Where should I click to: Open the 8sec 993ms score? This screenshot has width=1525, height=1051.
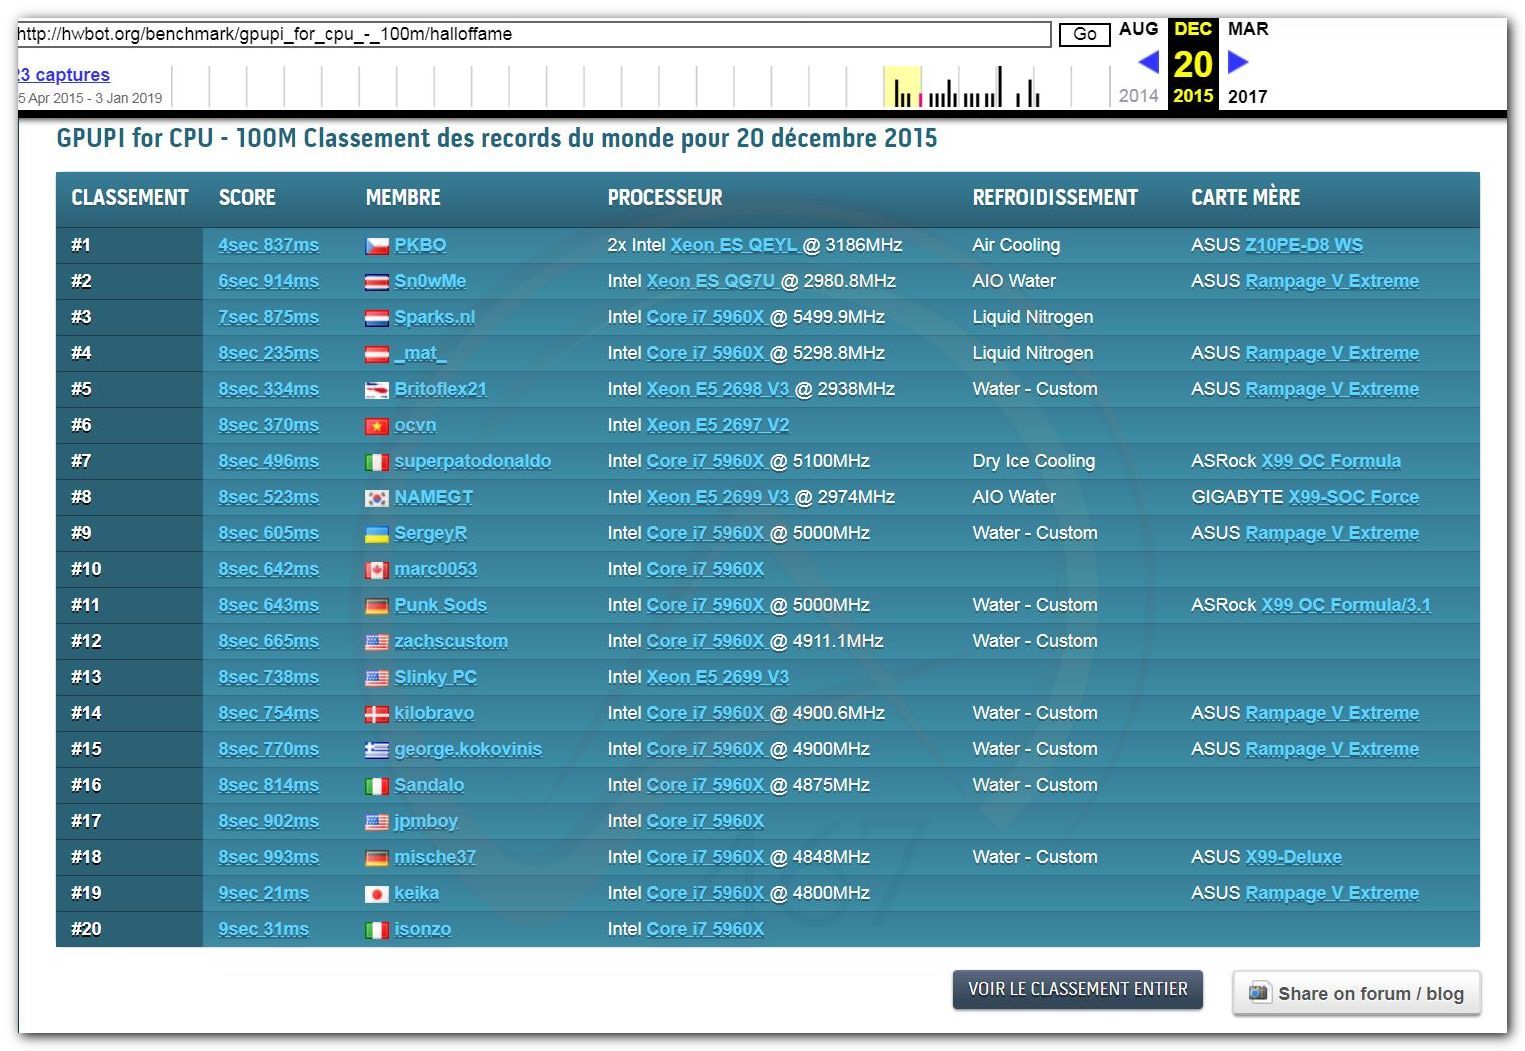click(x=268, y=857)
